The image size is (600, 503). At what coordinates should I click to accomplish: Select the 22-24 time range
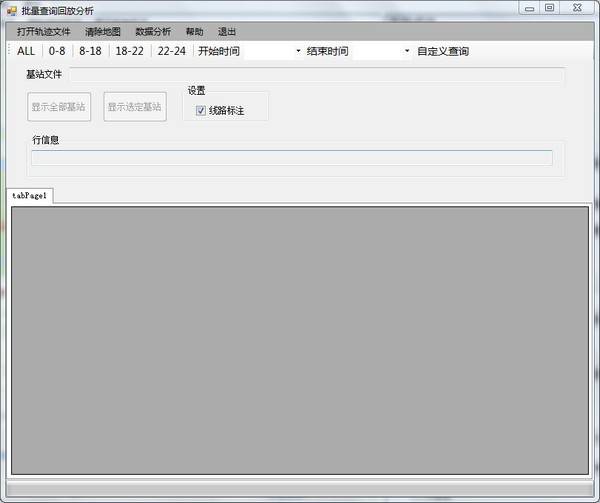tap(172, 51)
